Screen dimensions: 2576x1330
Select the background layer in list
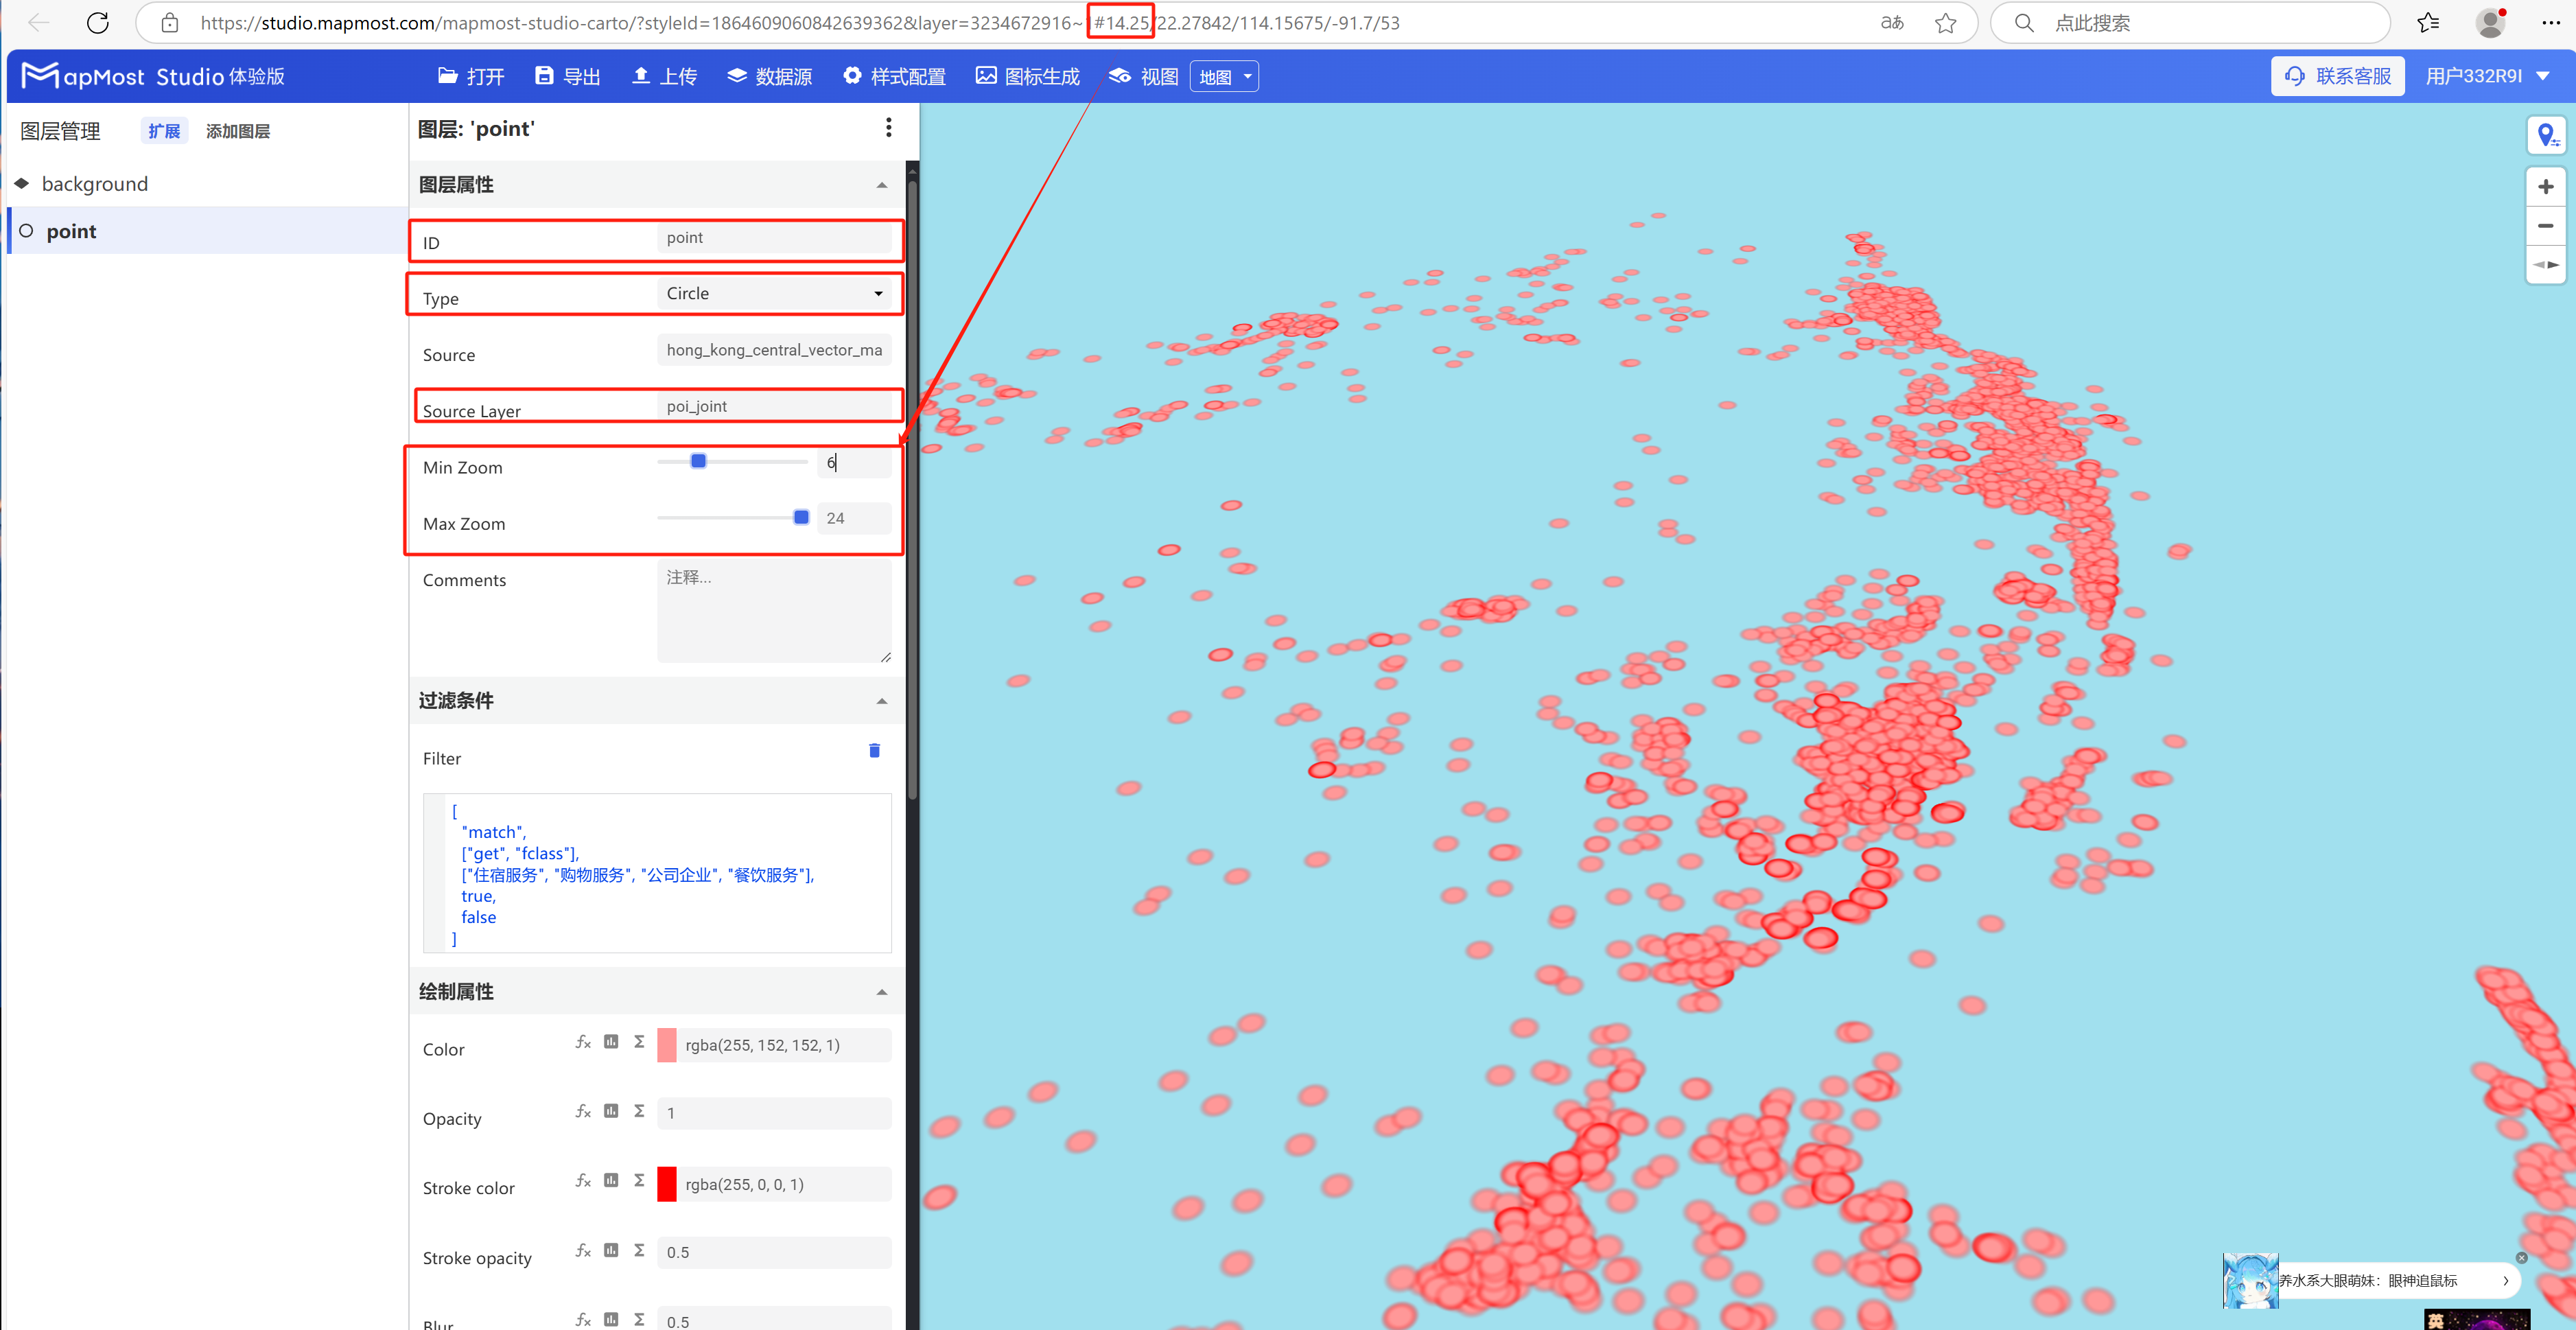(x=95, y=184)
